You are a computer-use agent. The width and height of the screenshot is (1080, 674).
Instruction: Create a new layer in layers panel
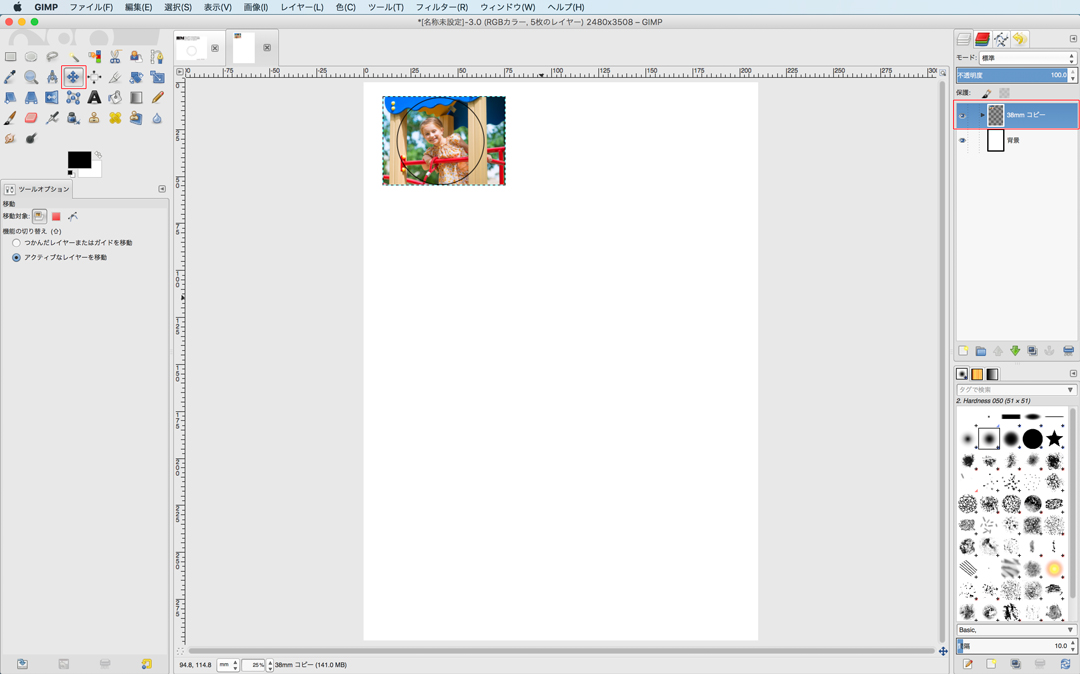(x=963, y=351)
